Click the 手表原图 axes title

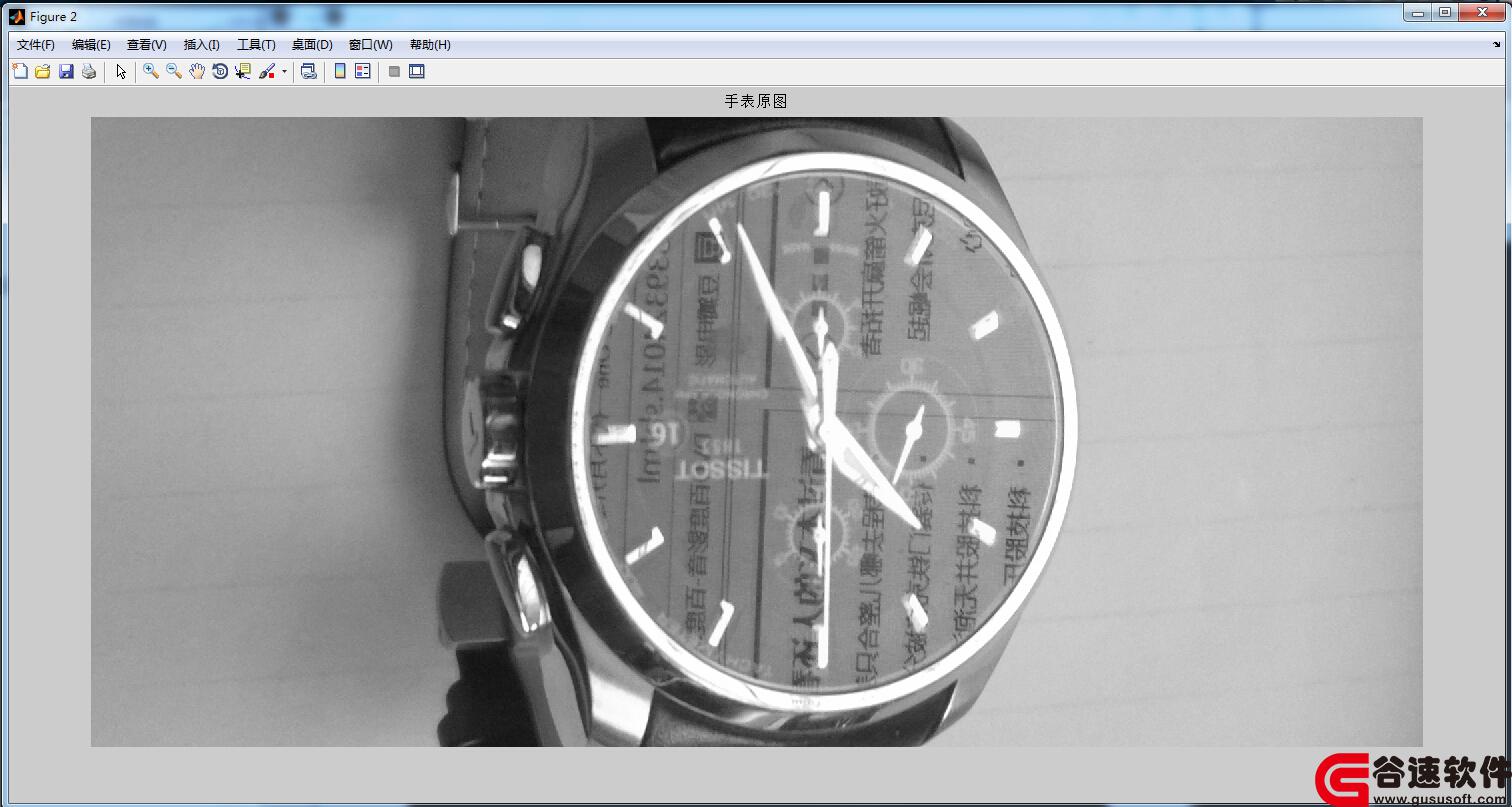click(756, 101)
